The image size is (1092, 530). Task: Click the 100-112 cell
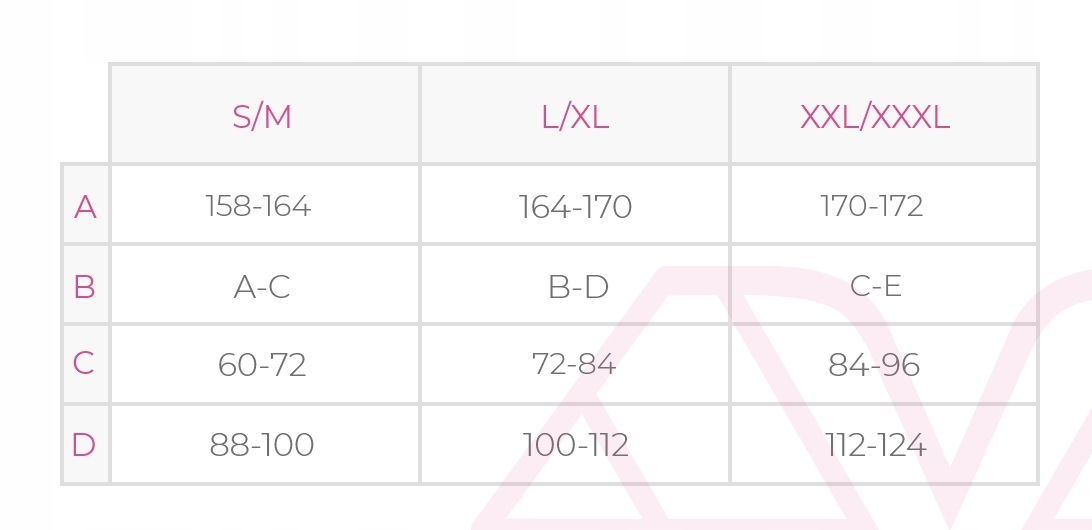tap(576, 444)
